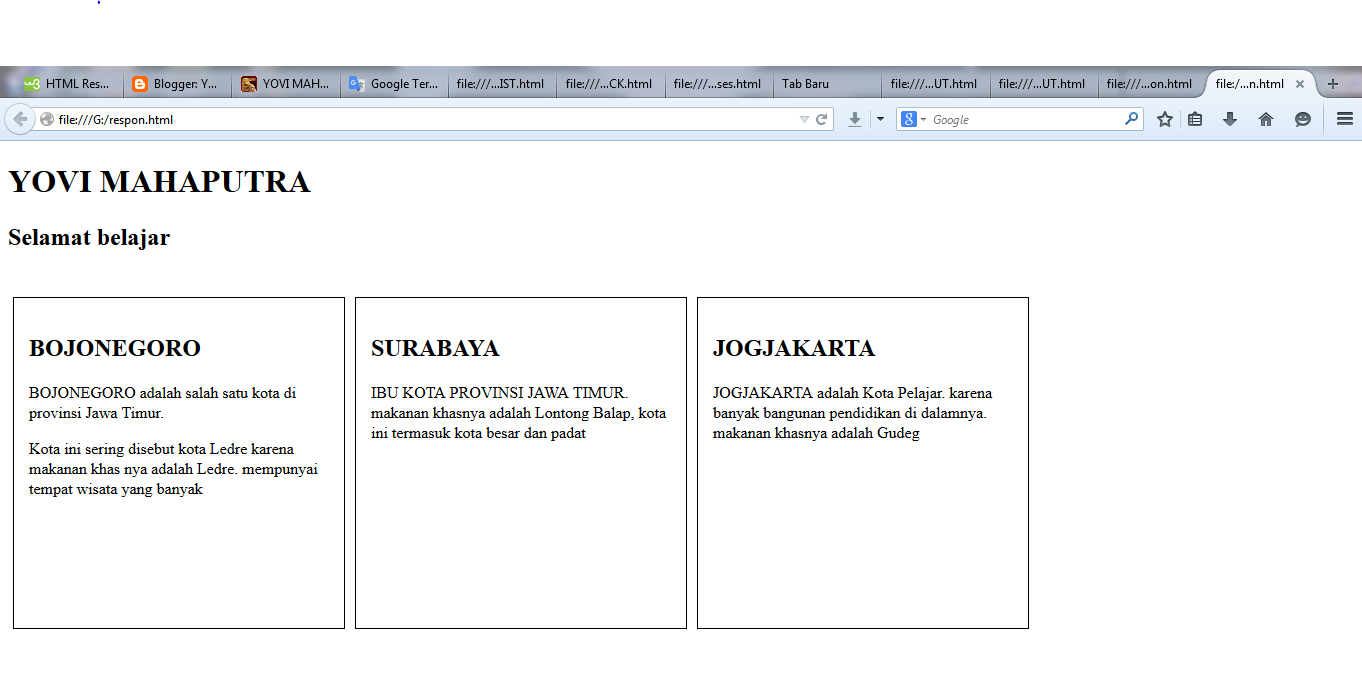
Task: Open a new tab with the plus button
Action: click(x=1332, y=84)
